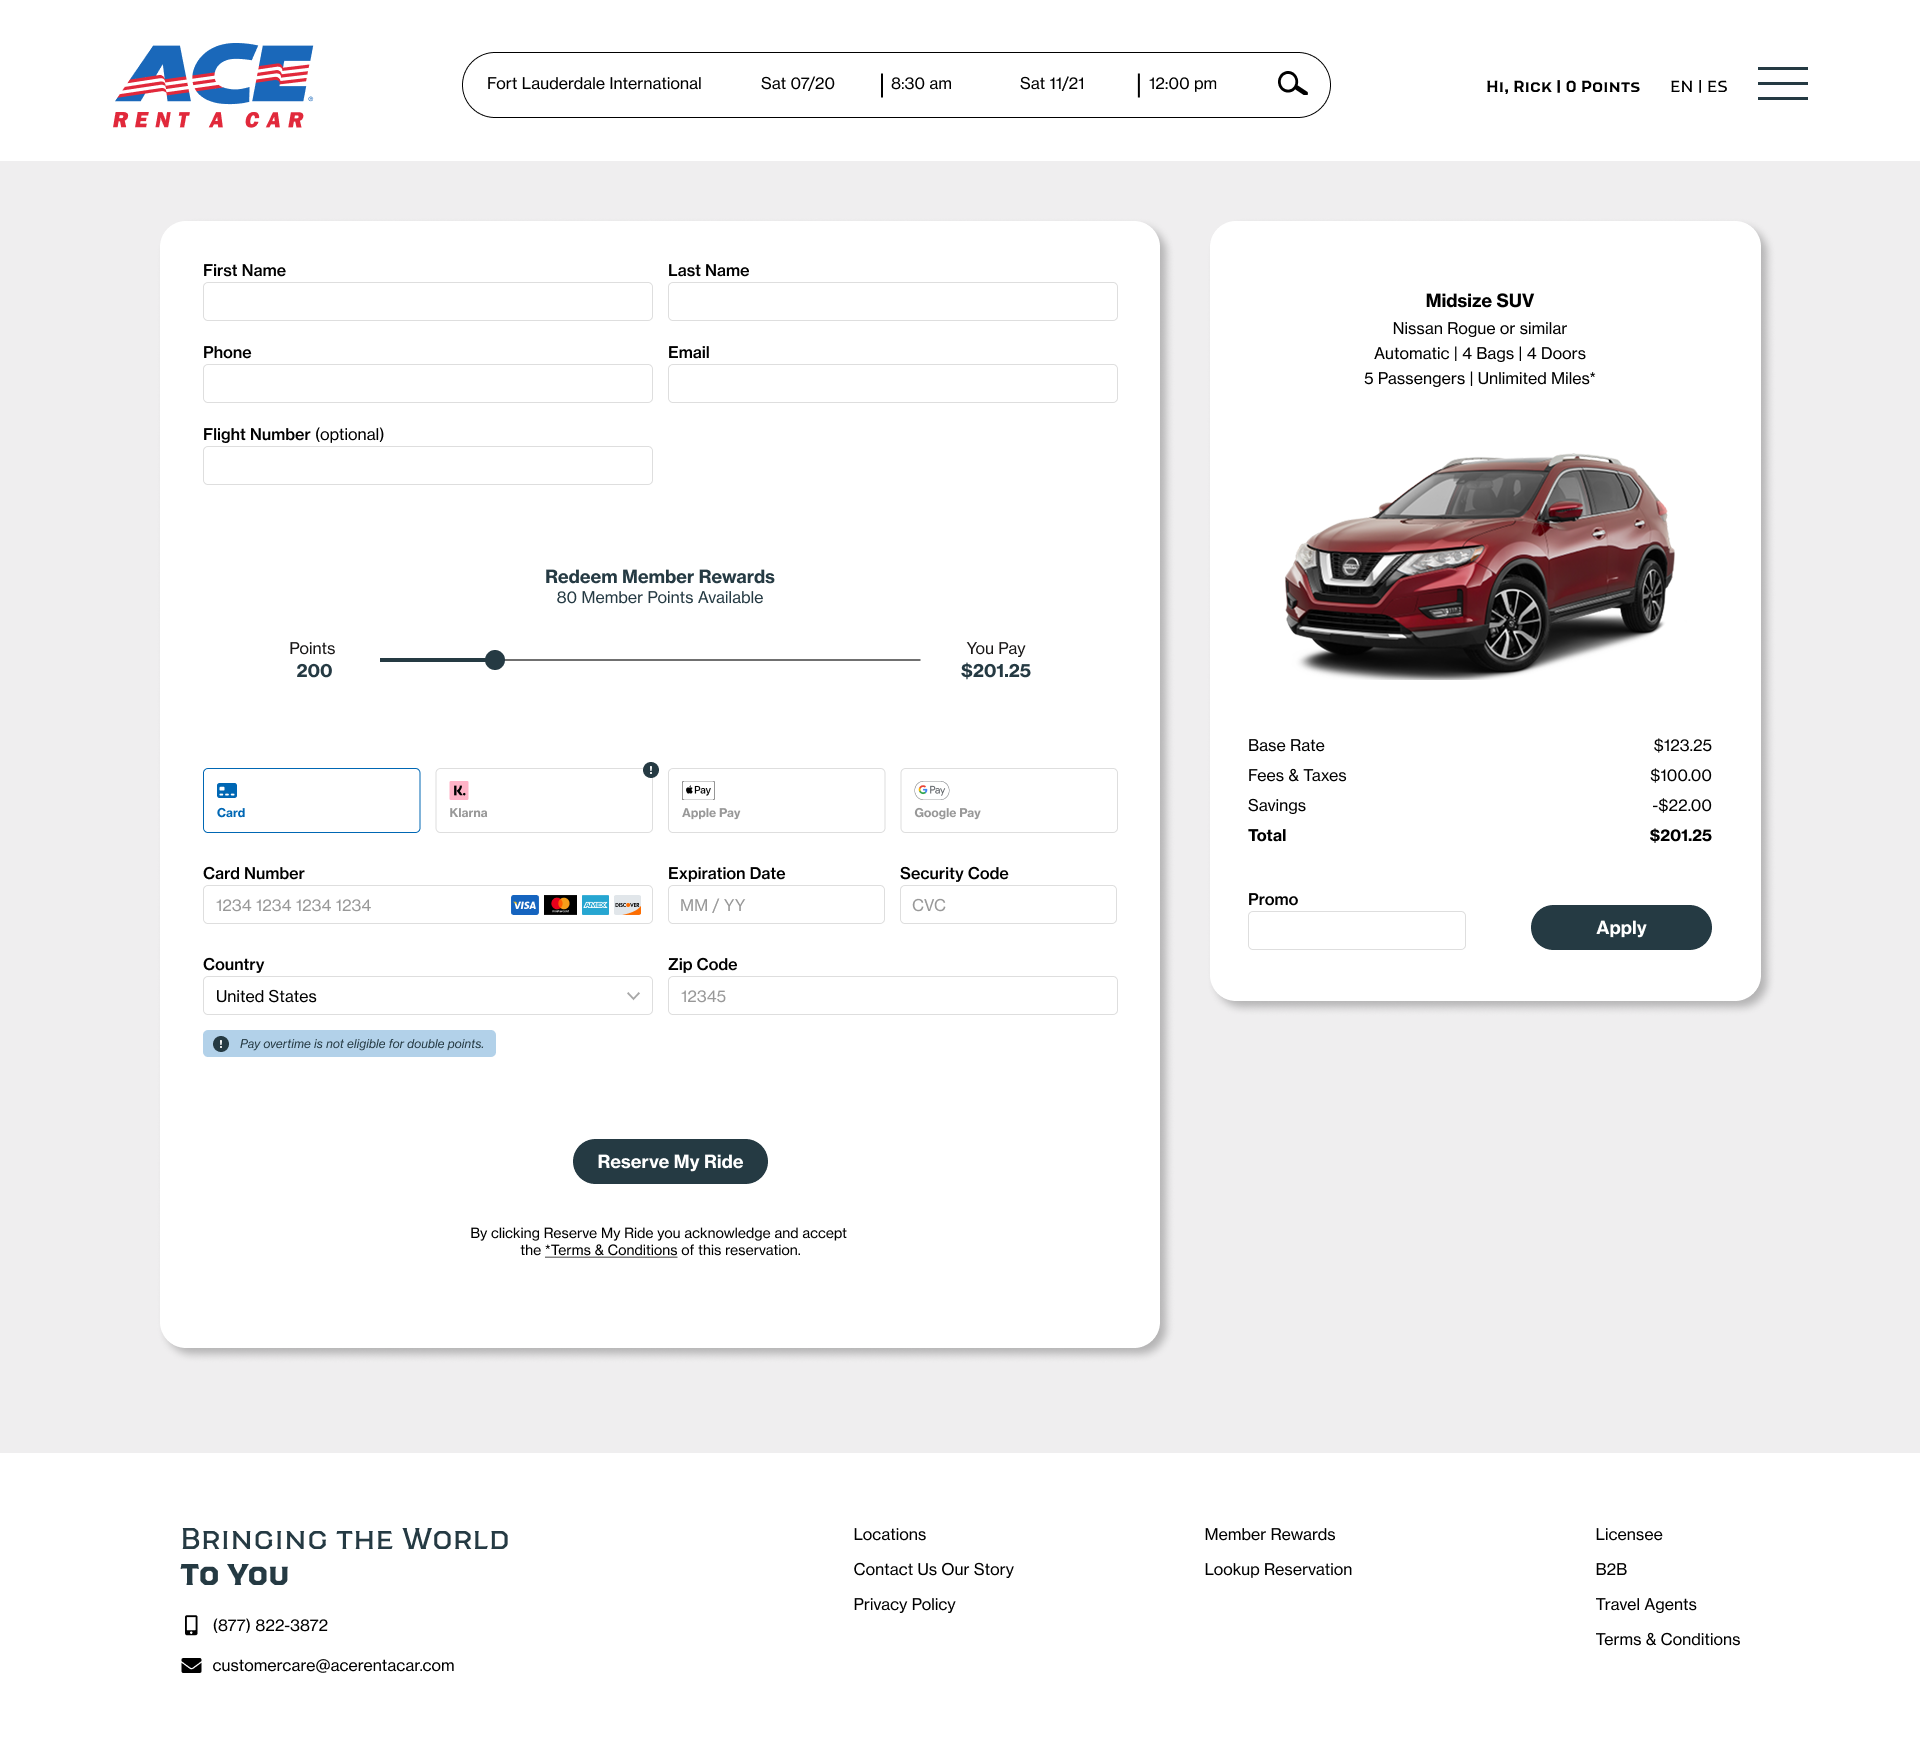The image size is (1920, 1753).
Task: Expand the Country dropdown
Action: tap(427, 996)
